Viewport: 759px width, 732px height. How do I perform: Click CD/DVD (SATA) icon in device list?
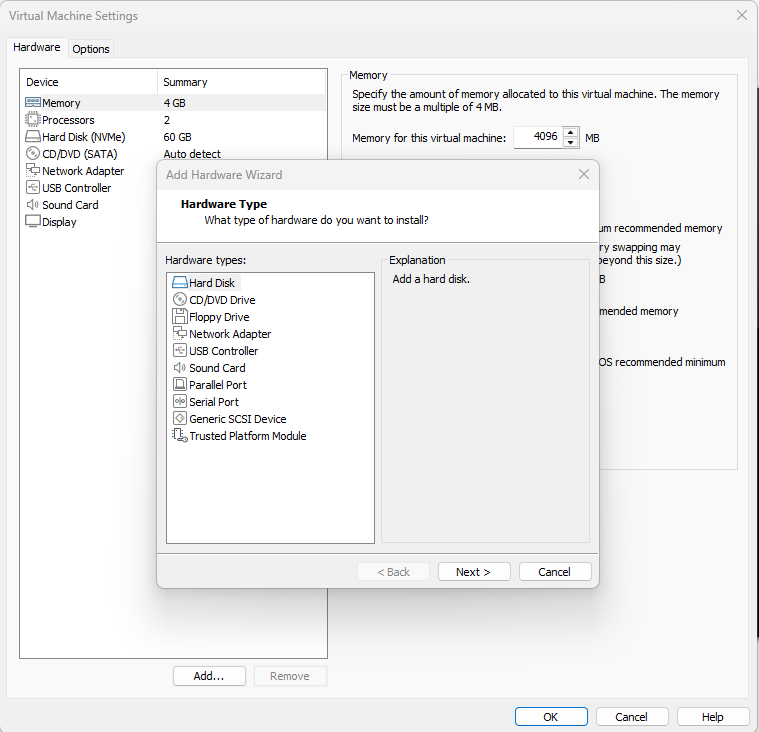[32, 153]
